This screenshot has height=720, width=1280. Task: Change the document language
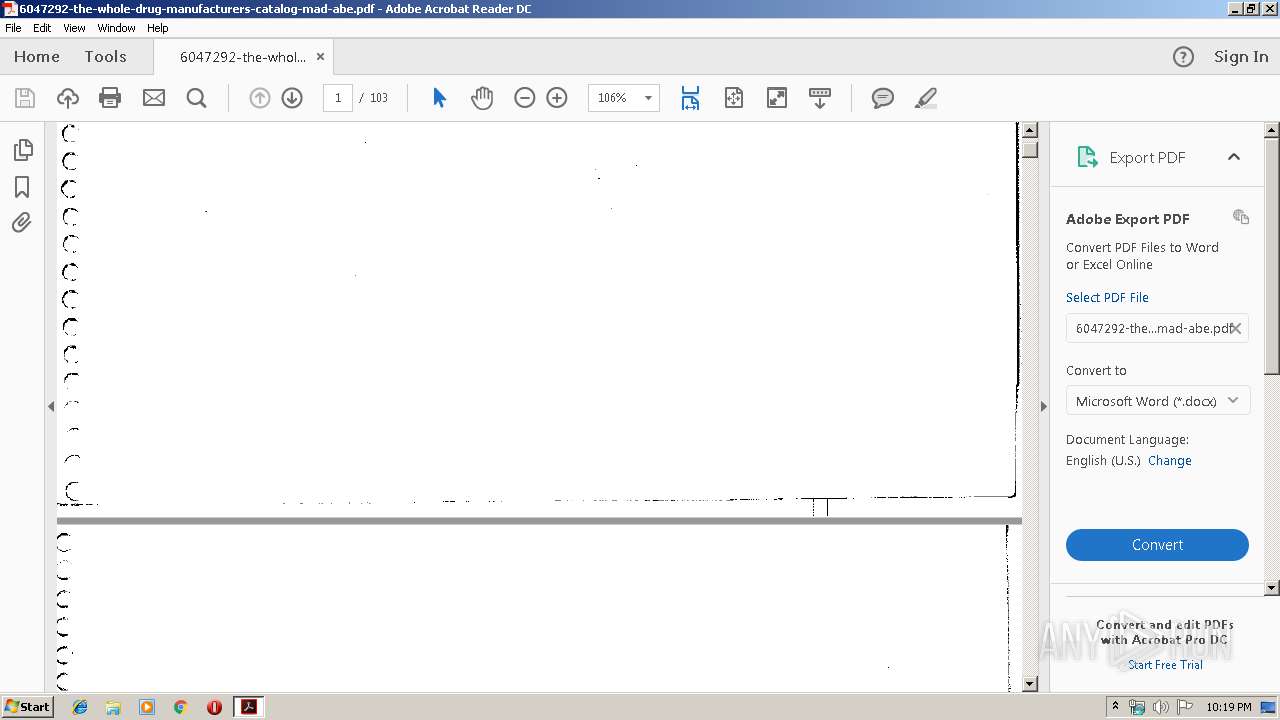(x=1170, y=461)
